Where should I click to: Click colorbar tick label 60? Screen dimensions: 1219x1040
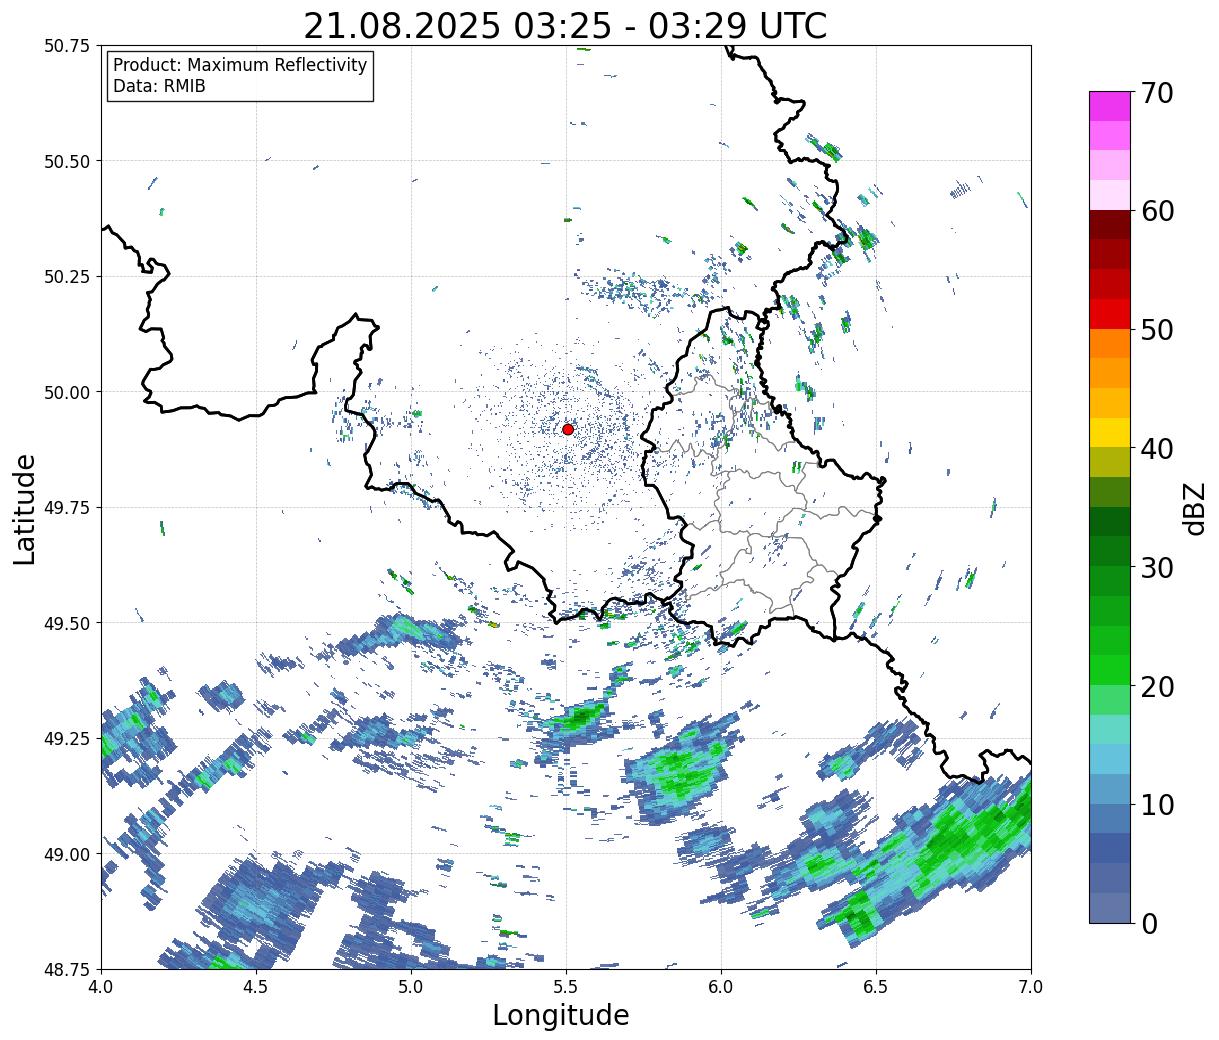(x=1156, y=211)
